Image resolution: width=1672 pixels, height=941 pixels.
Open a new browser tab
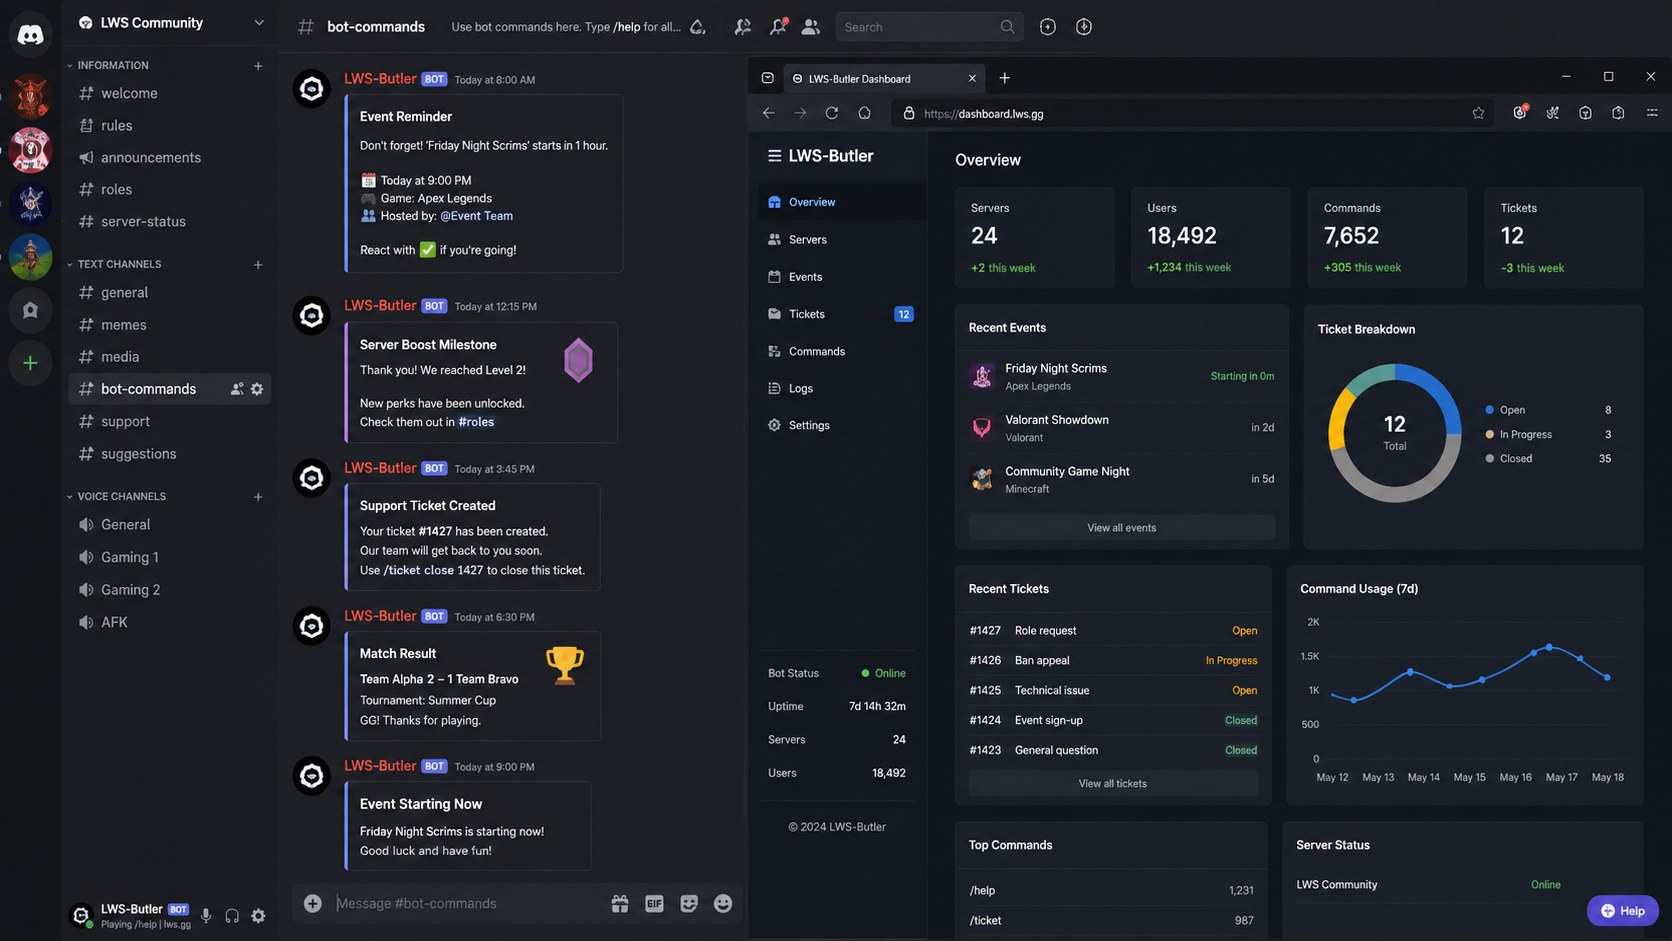click(x=1004, y=78)
